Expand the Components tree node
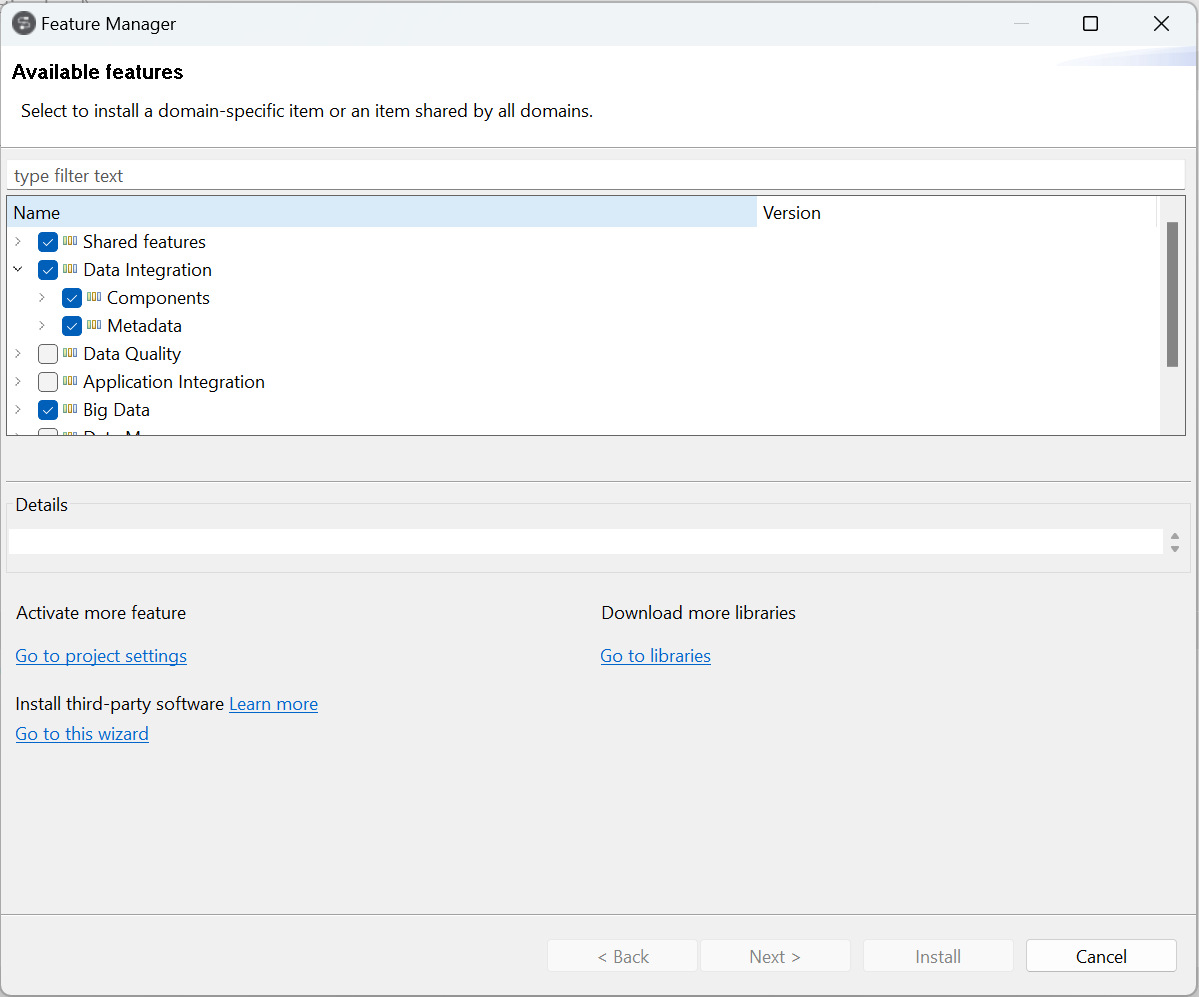1199x997 pixels. tap(41, 297)
